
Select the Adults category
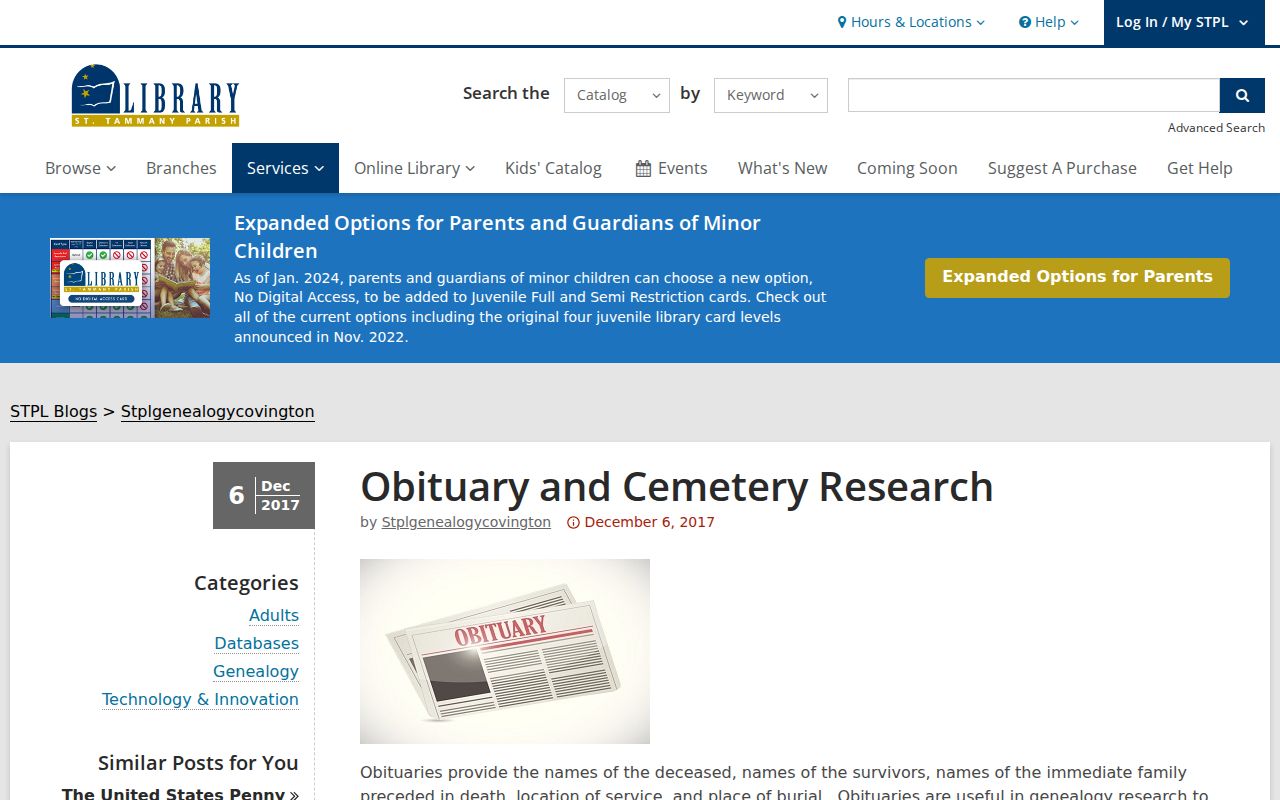pos(274,615)
